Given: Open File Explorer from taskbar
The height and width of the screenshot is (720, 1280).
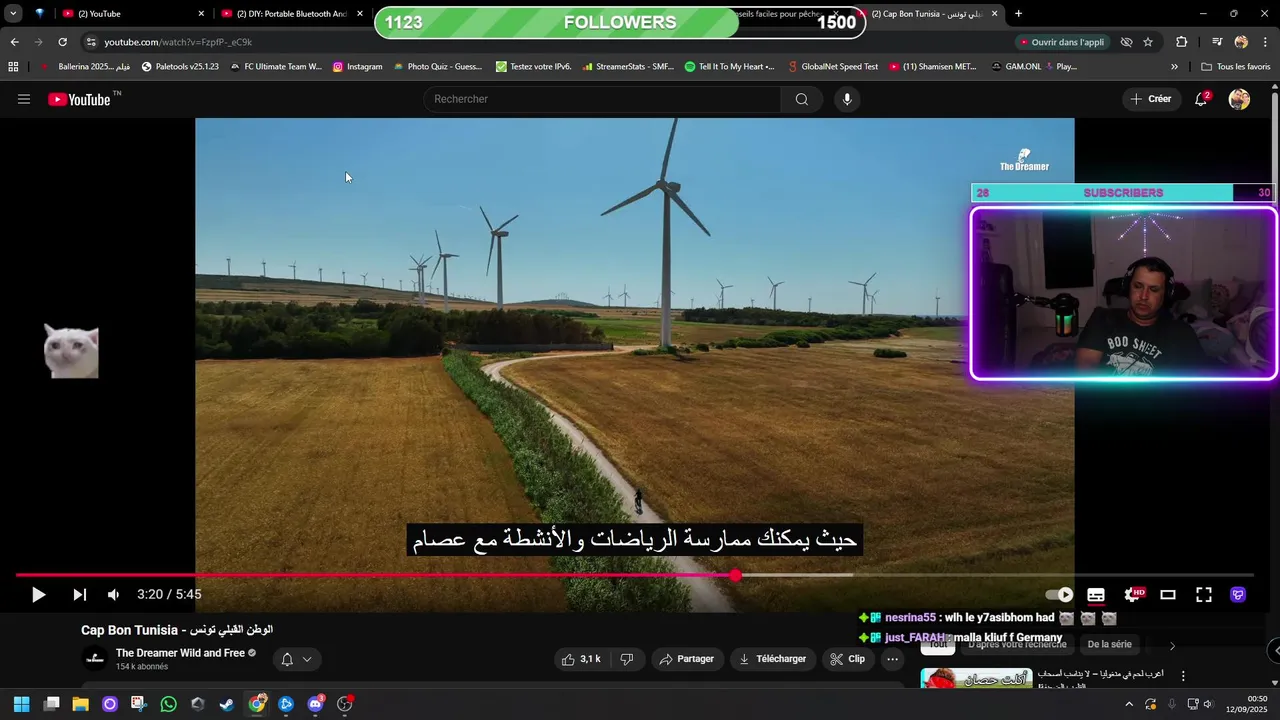Looking at the screenshot, I should [81, 704].
